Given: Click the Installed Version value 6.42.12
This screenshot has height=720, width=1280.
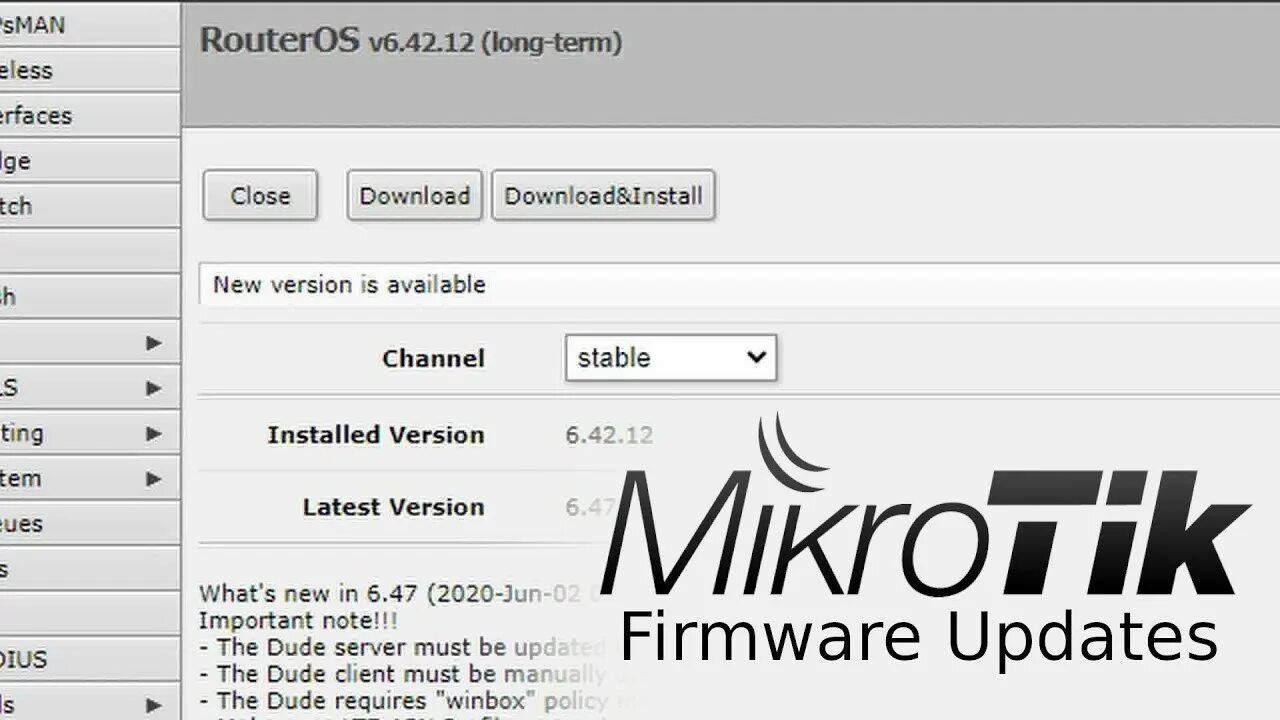Looking at the screenshot, I should (x=609, y=435).
